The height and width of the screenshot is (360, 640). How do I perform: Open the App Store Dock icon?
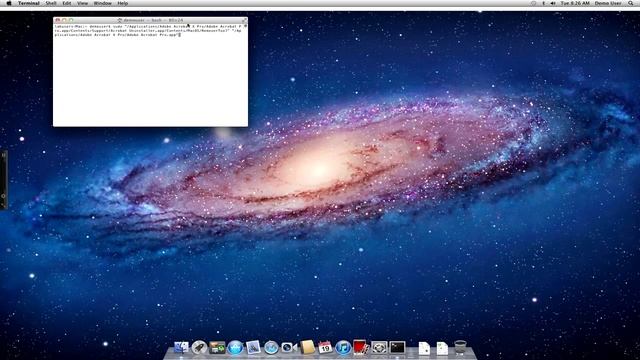[235, 347]
